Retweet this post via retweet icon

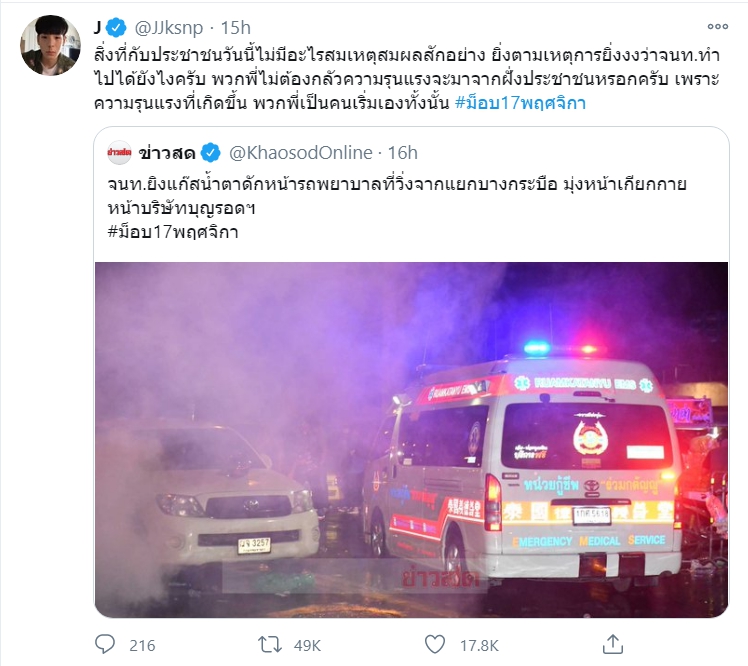pos(270,645)
